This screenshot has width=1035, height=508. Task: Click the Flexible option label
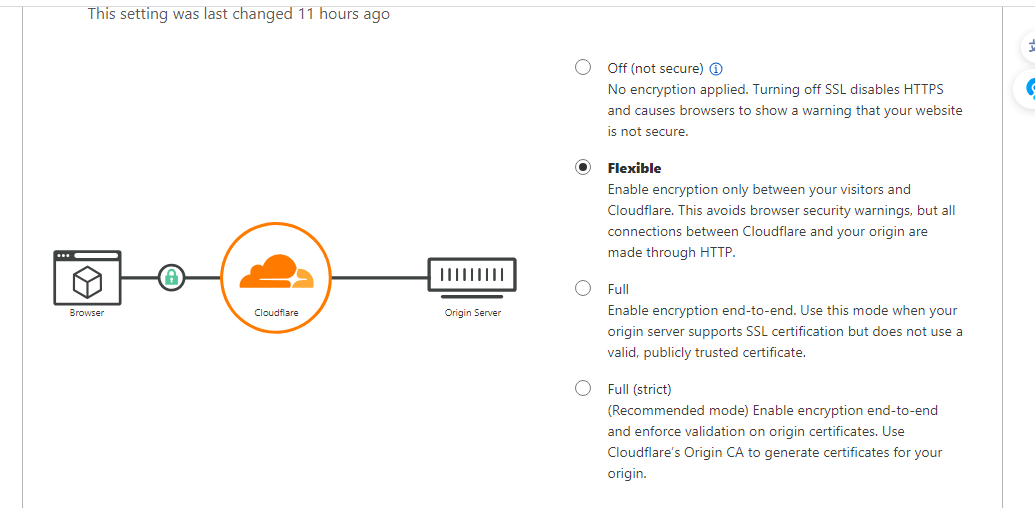pyautogui.click(x=634, y=168)
